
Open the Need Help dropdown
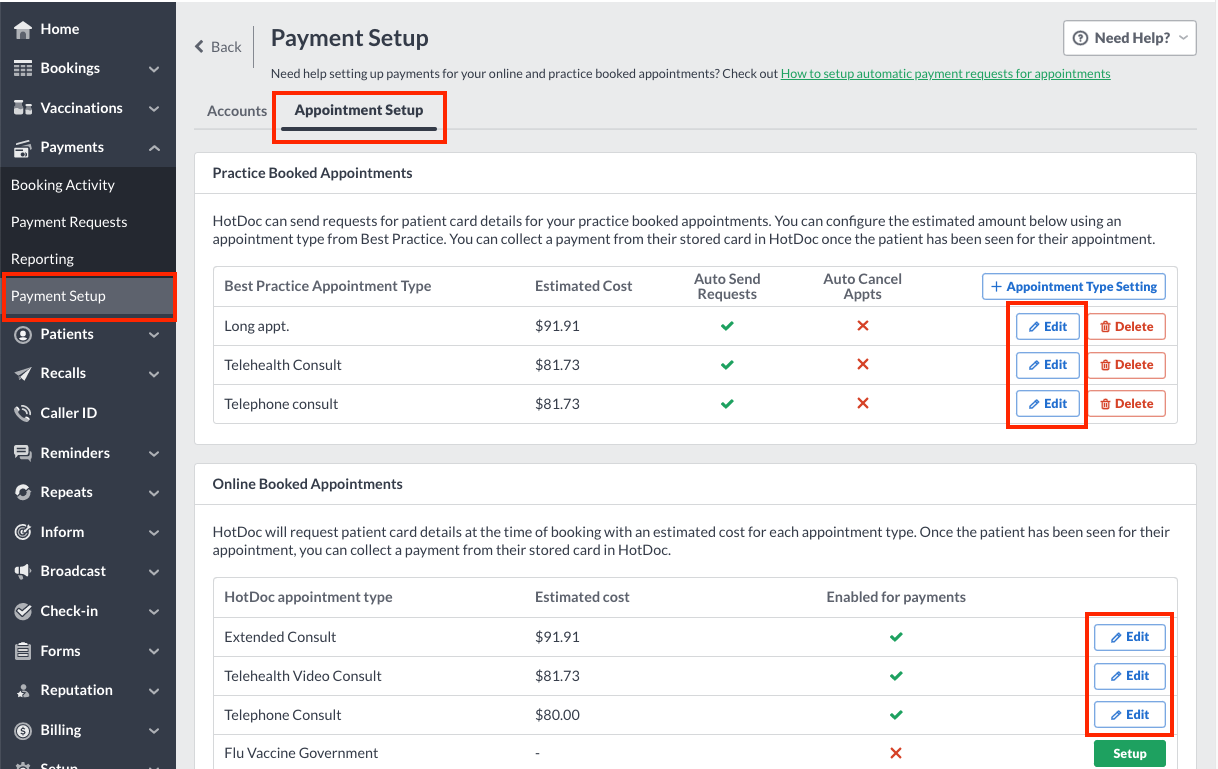click(1130, 38)
